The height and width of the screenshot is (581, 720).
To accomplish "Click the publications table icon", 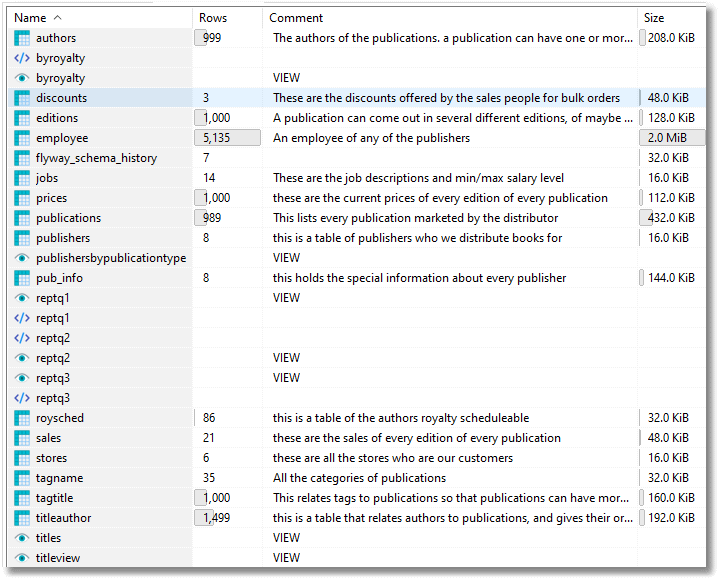I will point(22,218).
